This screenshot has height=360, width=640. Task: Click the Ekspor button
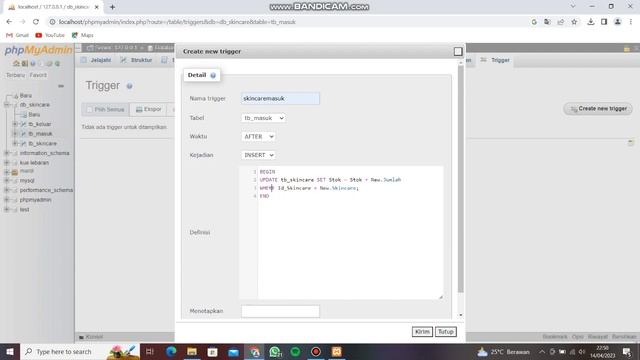pyautogui.click(x=149, y=109)
